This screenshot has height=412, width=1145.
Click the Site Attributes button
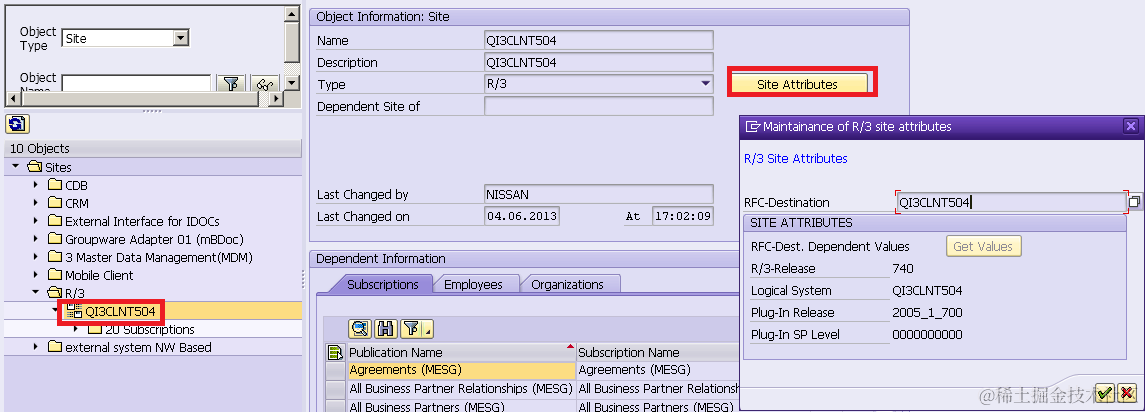[797, 84]
